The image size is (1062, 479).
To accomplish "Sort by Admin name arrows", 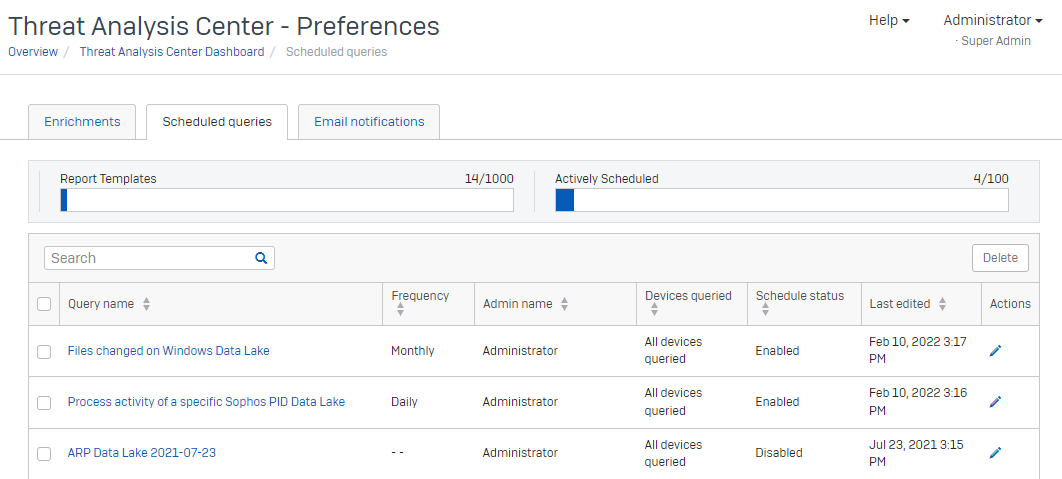I will pos(564,304).
